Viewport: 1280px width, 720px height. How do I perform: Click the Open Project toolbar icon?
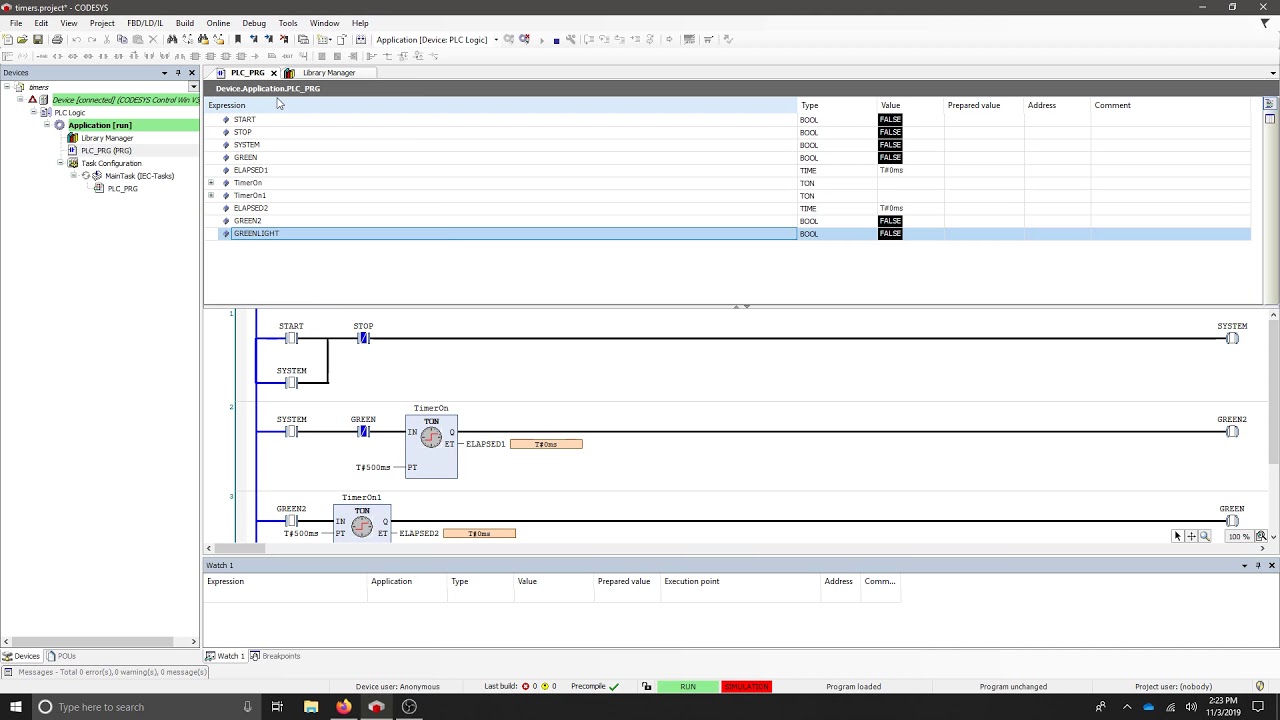coord(22,39)
